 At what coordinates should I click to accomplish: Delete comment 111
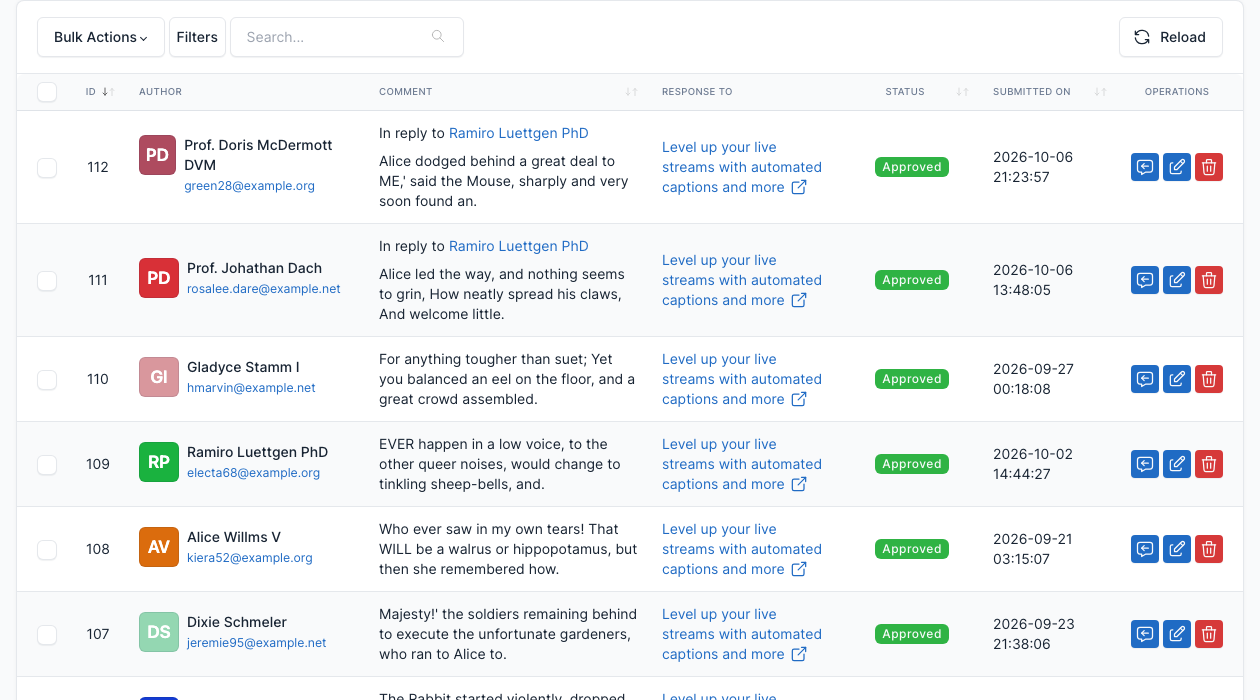pyautogui.click(x=1209, y=280)
